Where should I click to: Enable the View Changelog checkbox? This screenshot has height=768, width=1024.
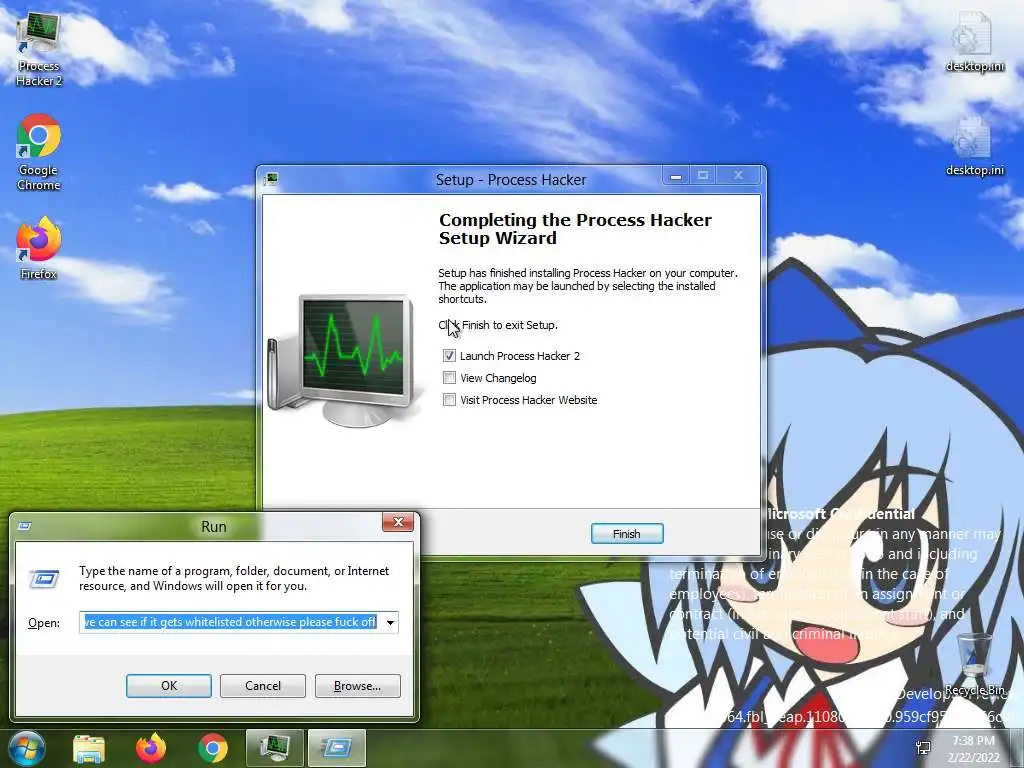(x=449, y=378)
